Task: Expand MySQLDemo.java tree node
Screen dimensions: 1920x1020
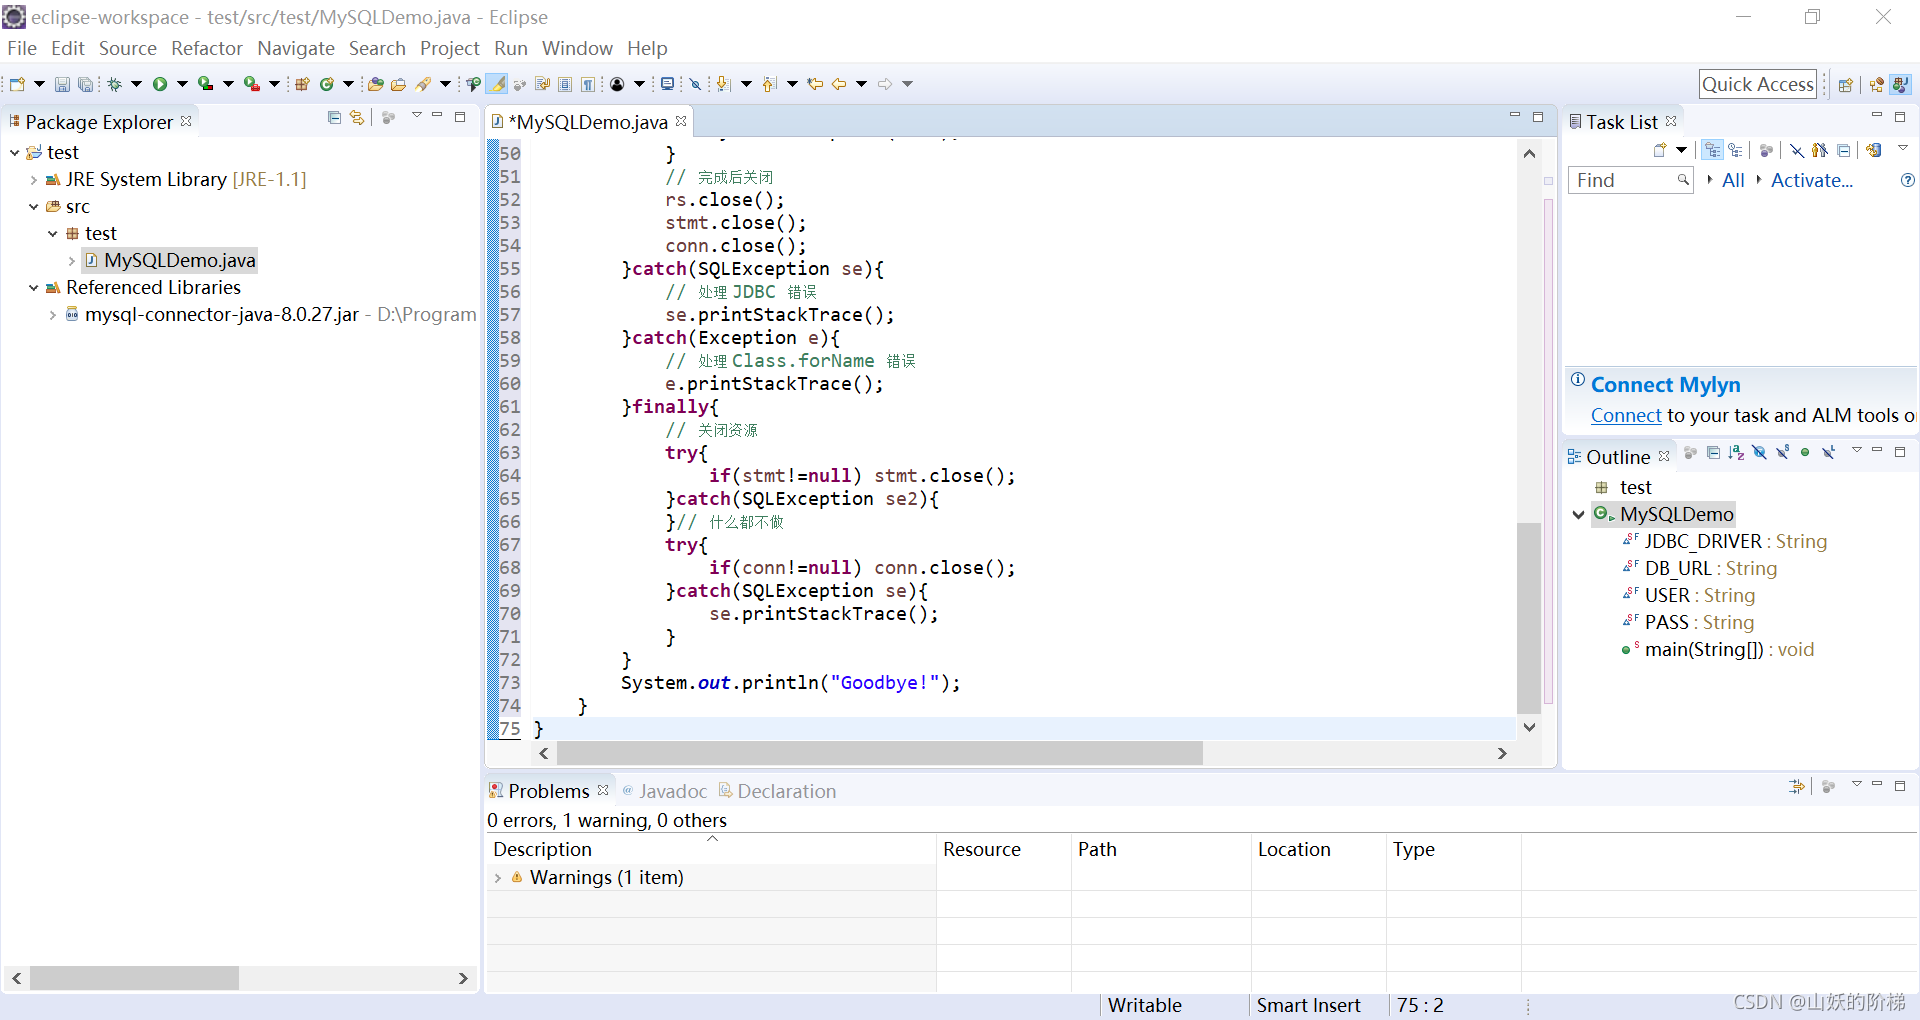Action: point(72,261)
